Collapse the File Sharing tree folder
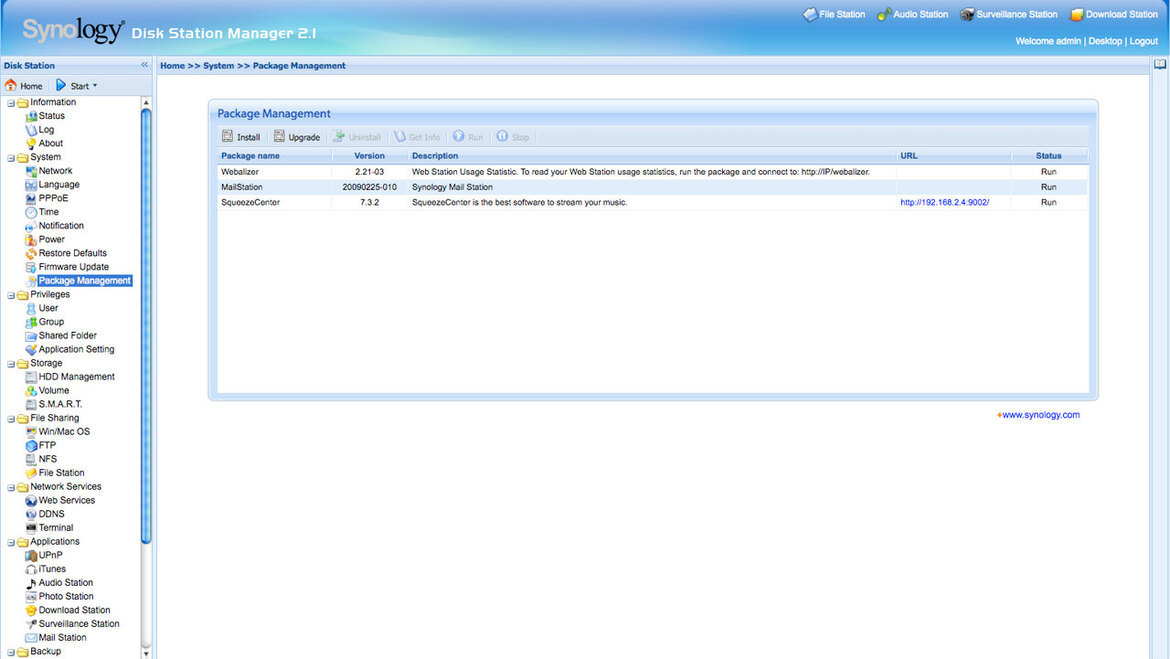The image size is (1170, 659). tap(10, 419)
